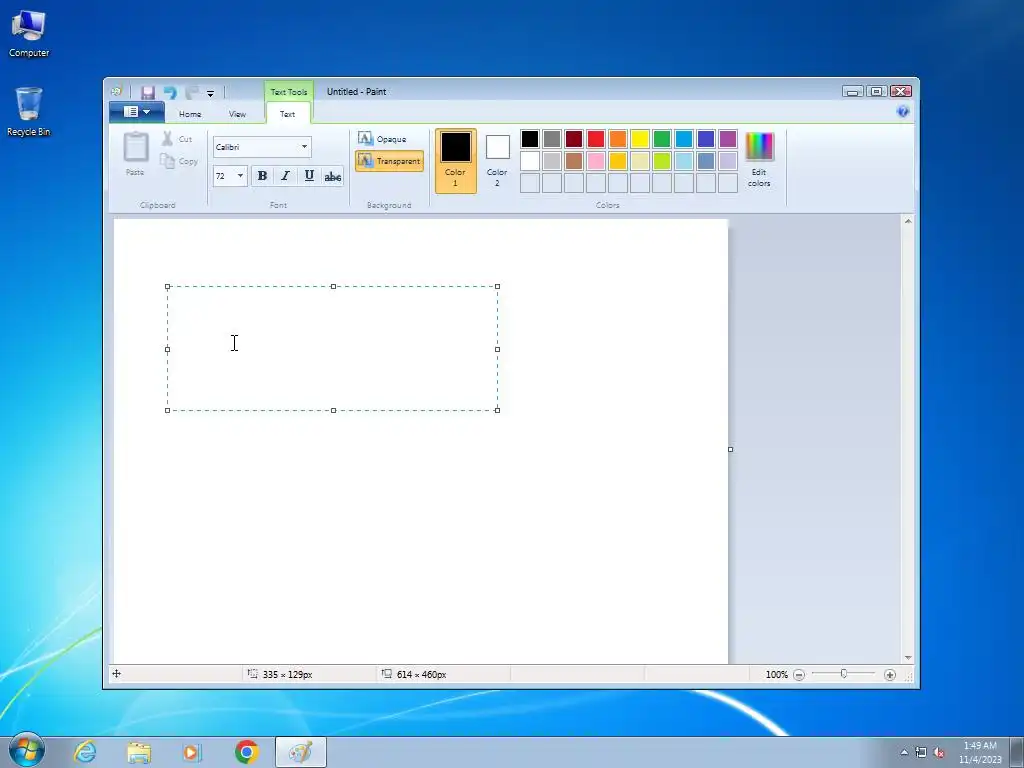The image size is (1024, 768).
Task: Pick the black color swatch
Action: (530, 138)
